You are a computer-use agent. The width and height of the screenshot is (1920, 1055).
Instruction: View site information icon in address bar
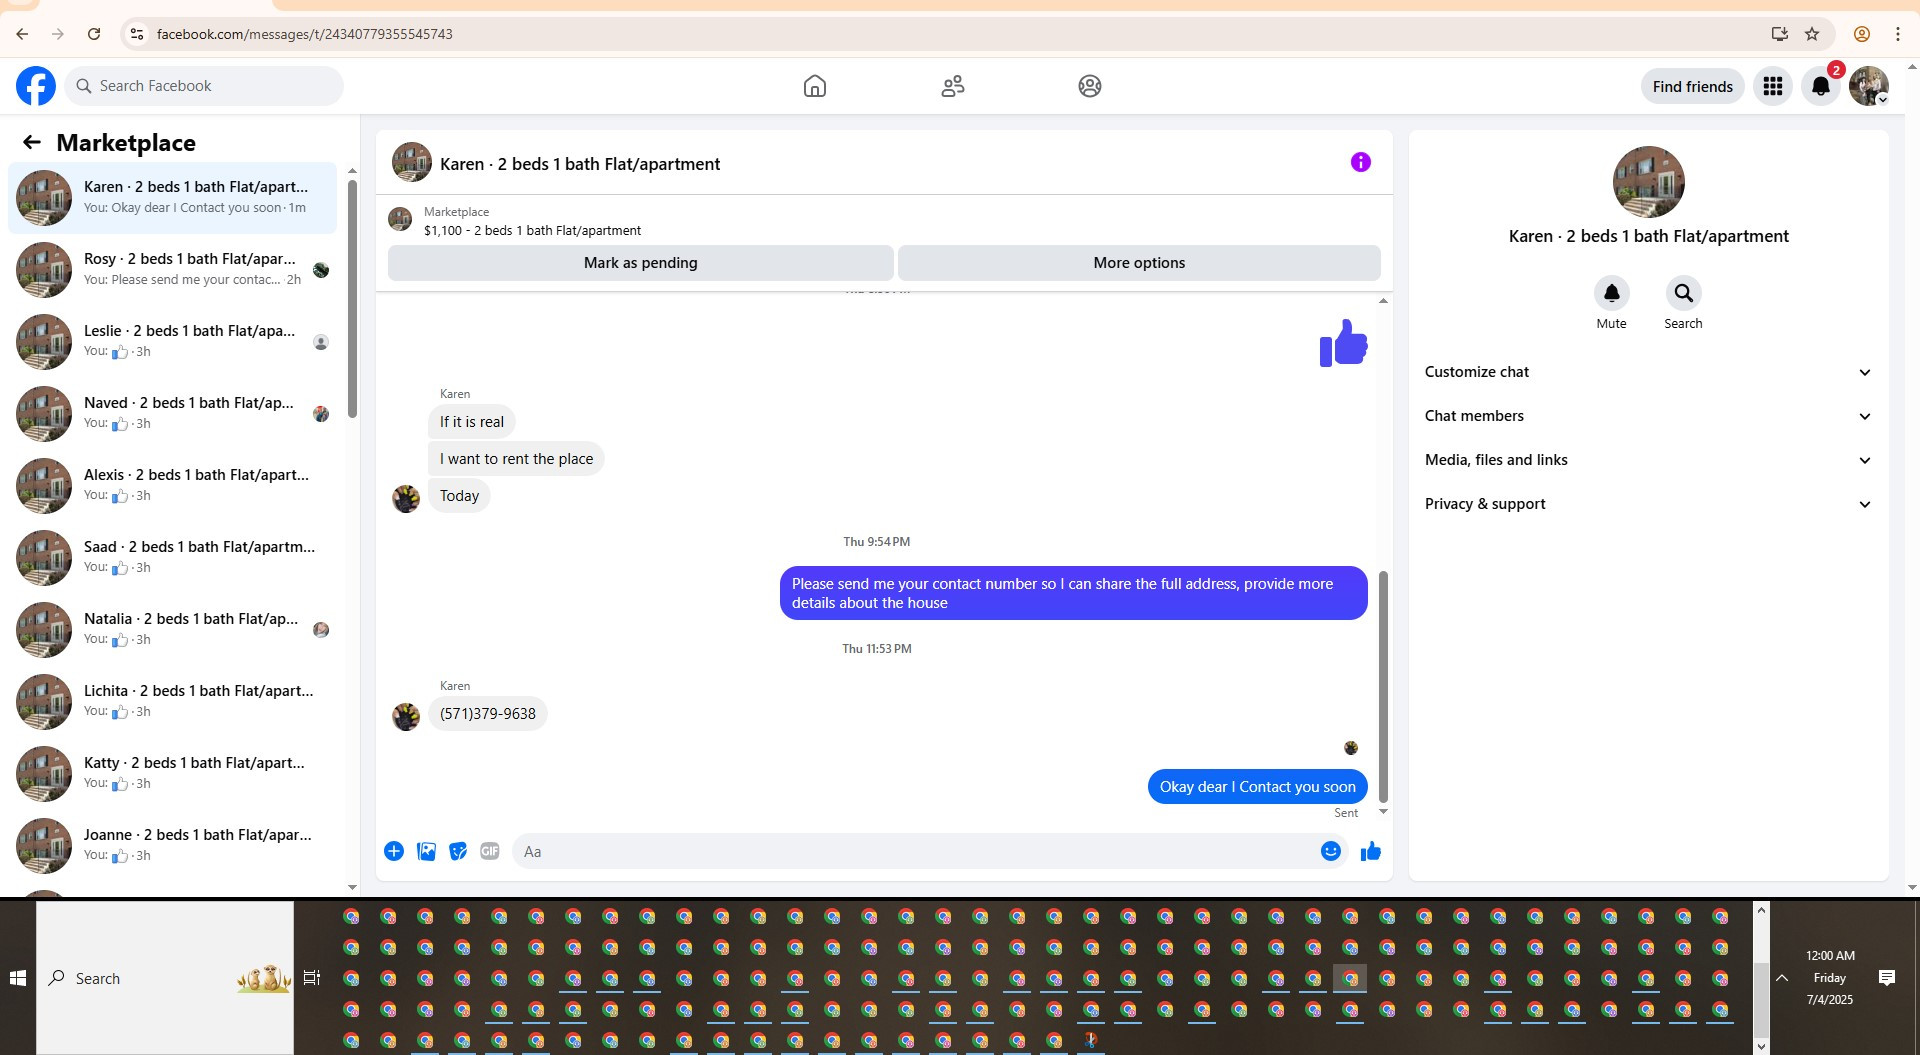pyautogui.click(x=137, y=34)
